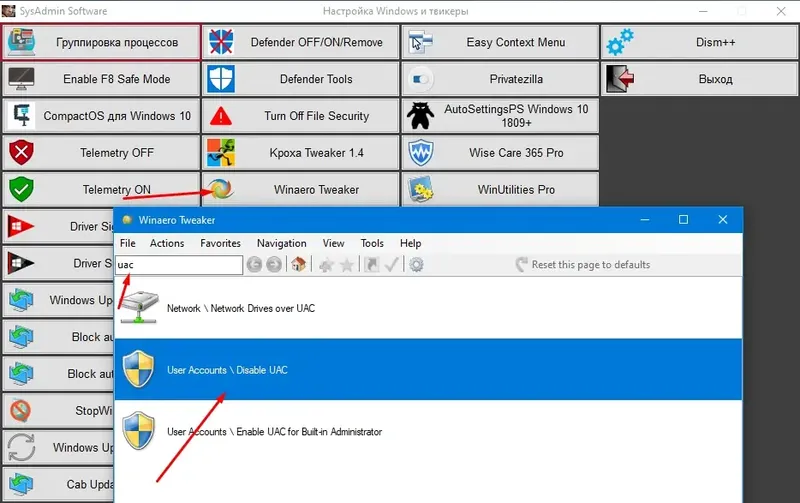Open Help menu in Winaero Tweaker

point(410,243)
